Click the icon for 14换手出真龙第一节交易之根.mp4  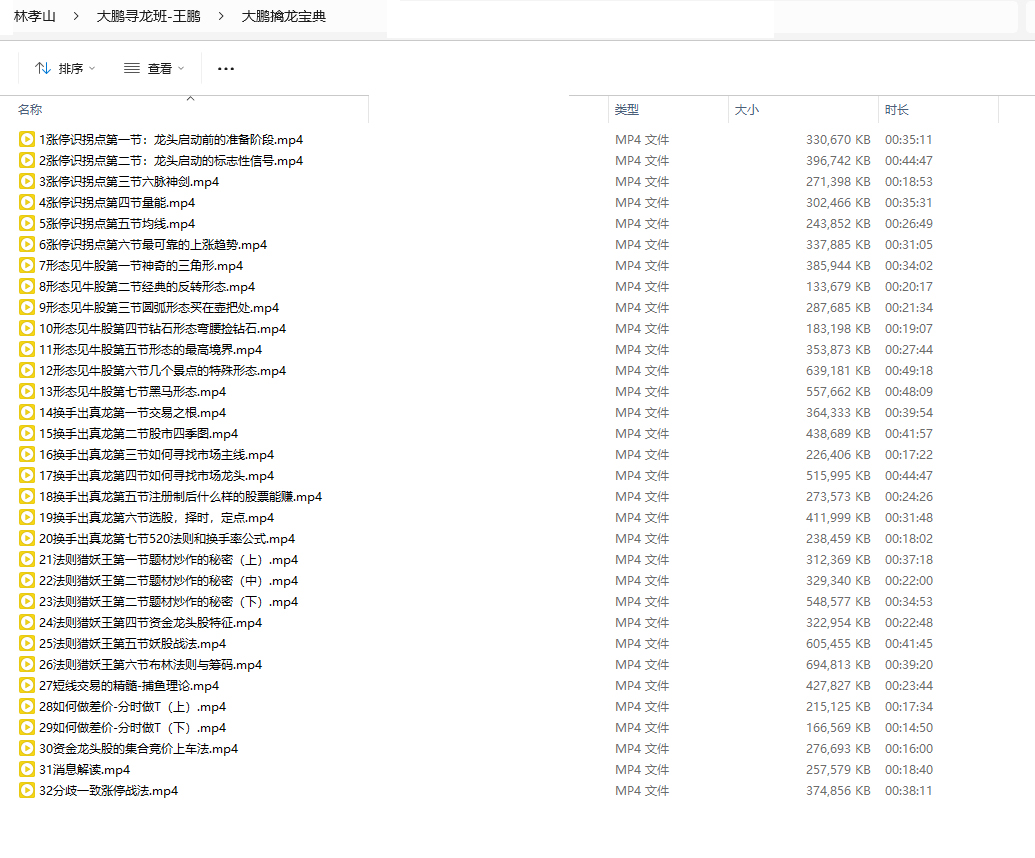pyautogui.click(x=27, y=413)
